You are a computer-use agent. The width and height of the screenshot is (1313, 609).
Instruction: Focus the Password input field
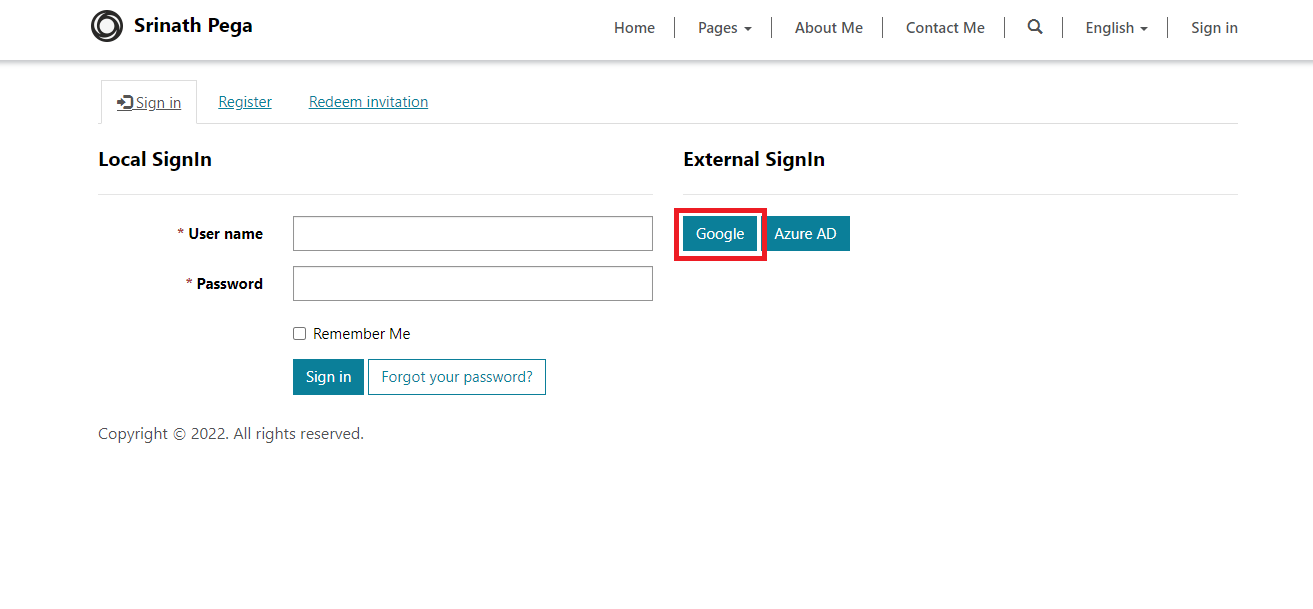tap(472, 284)
